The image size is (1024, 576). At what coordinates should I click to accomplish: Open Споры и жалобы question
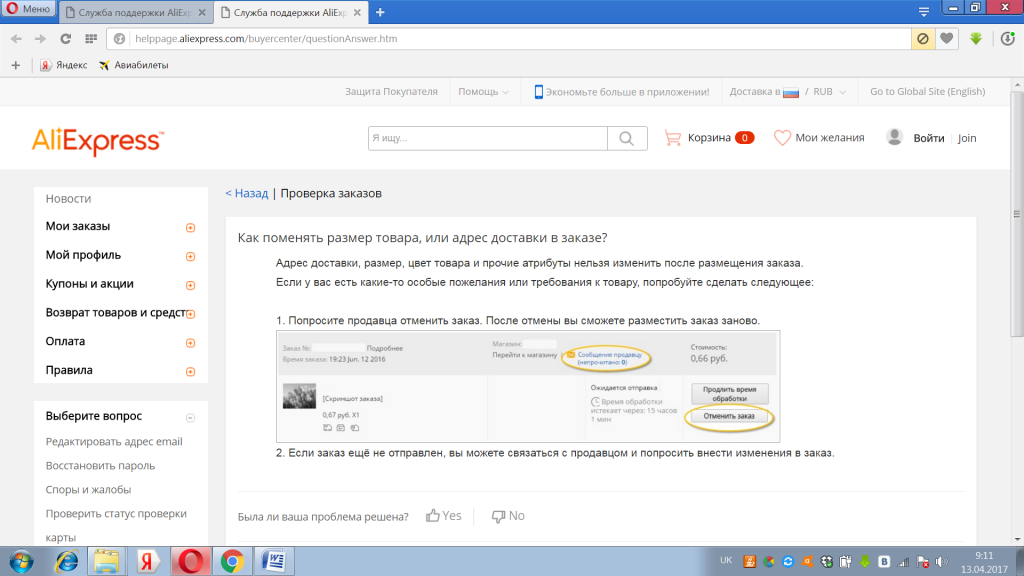88,490
